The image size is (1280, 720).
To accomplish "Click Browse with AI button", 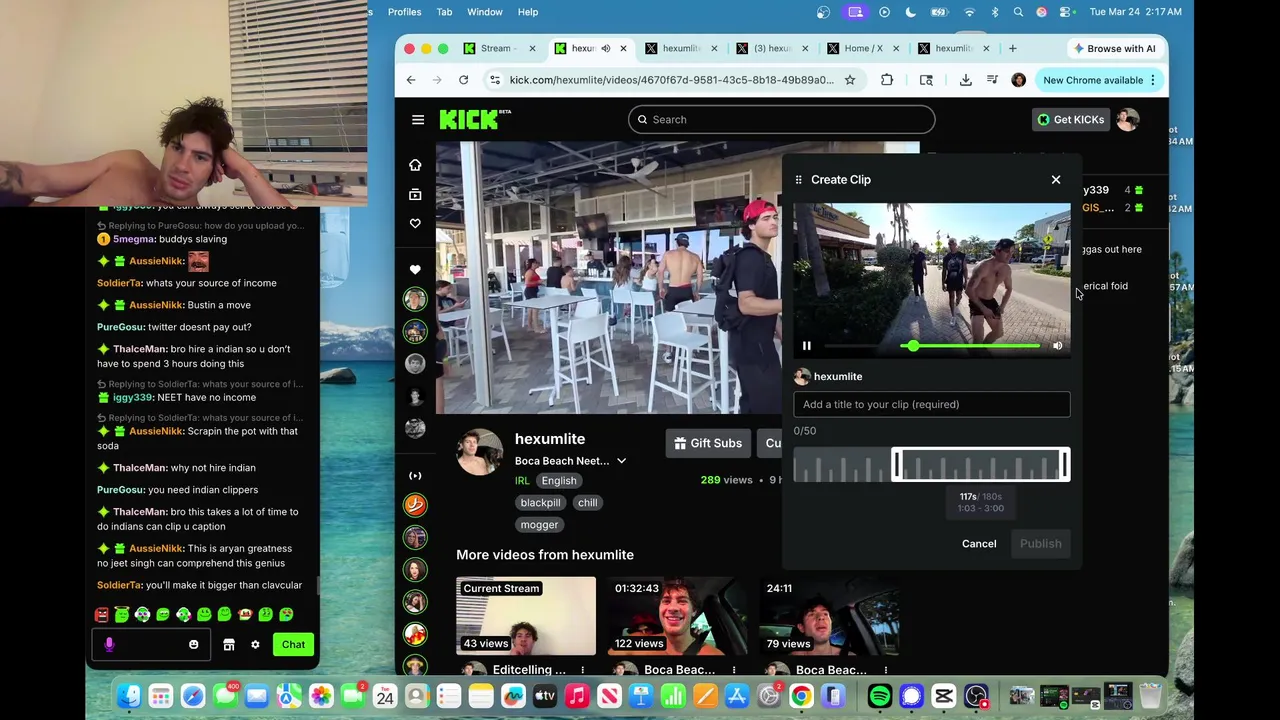I will [x=1113, y=48].
